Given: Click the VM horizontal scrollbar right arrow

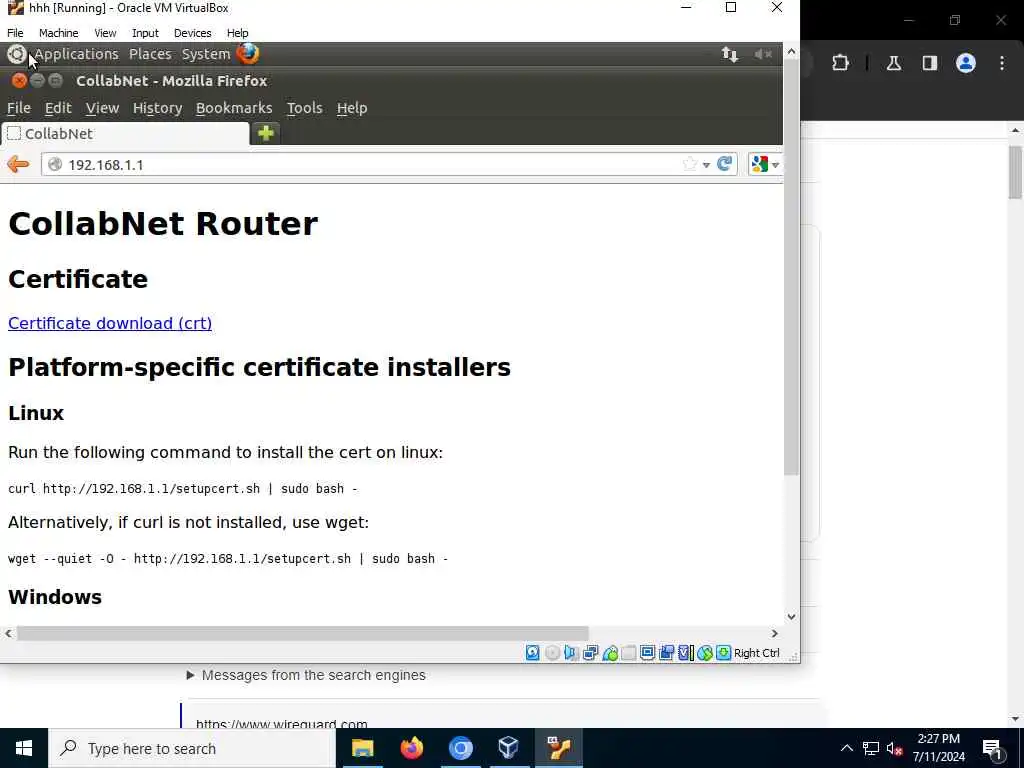Looking at the screenshot, I should (x=775, y=633).
